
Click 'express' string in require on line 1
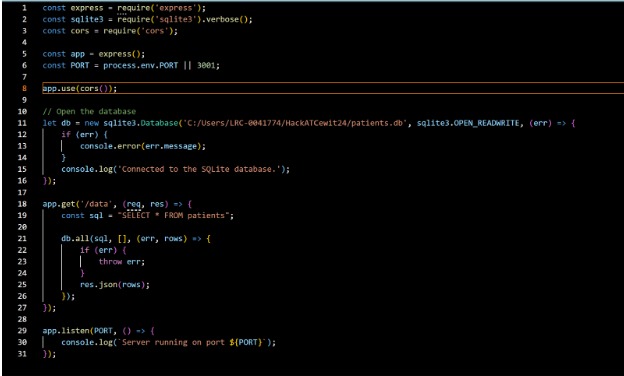point(176,8)
